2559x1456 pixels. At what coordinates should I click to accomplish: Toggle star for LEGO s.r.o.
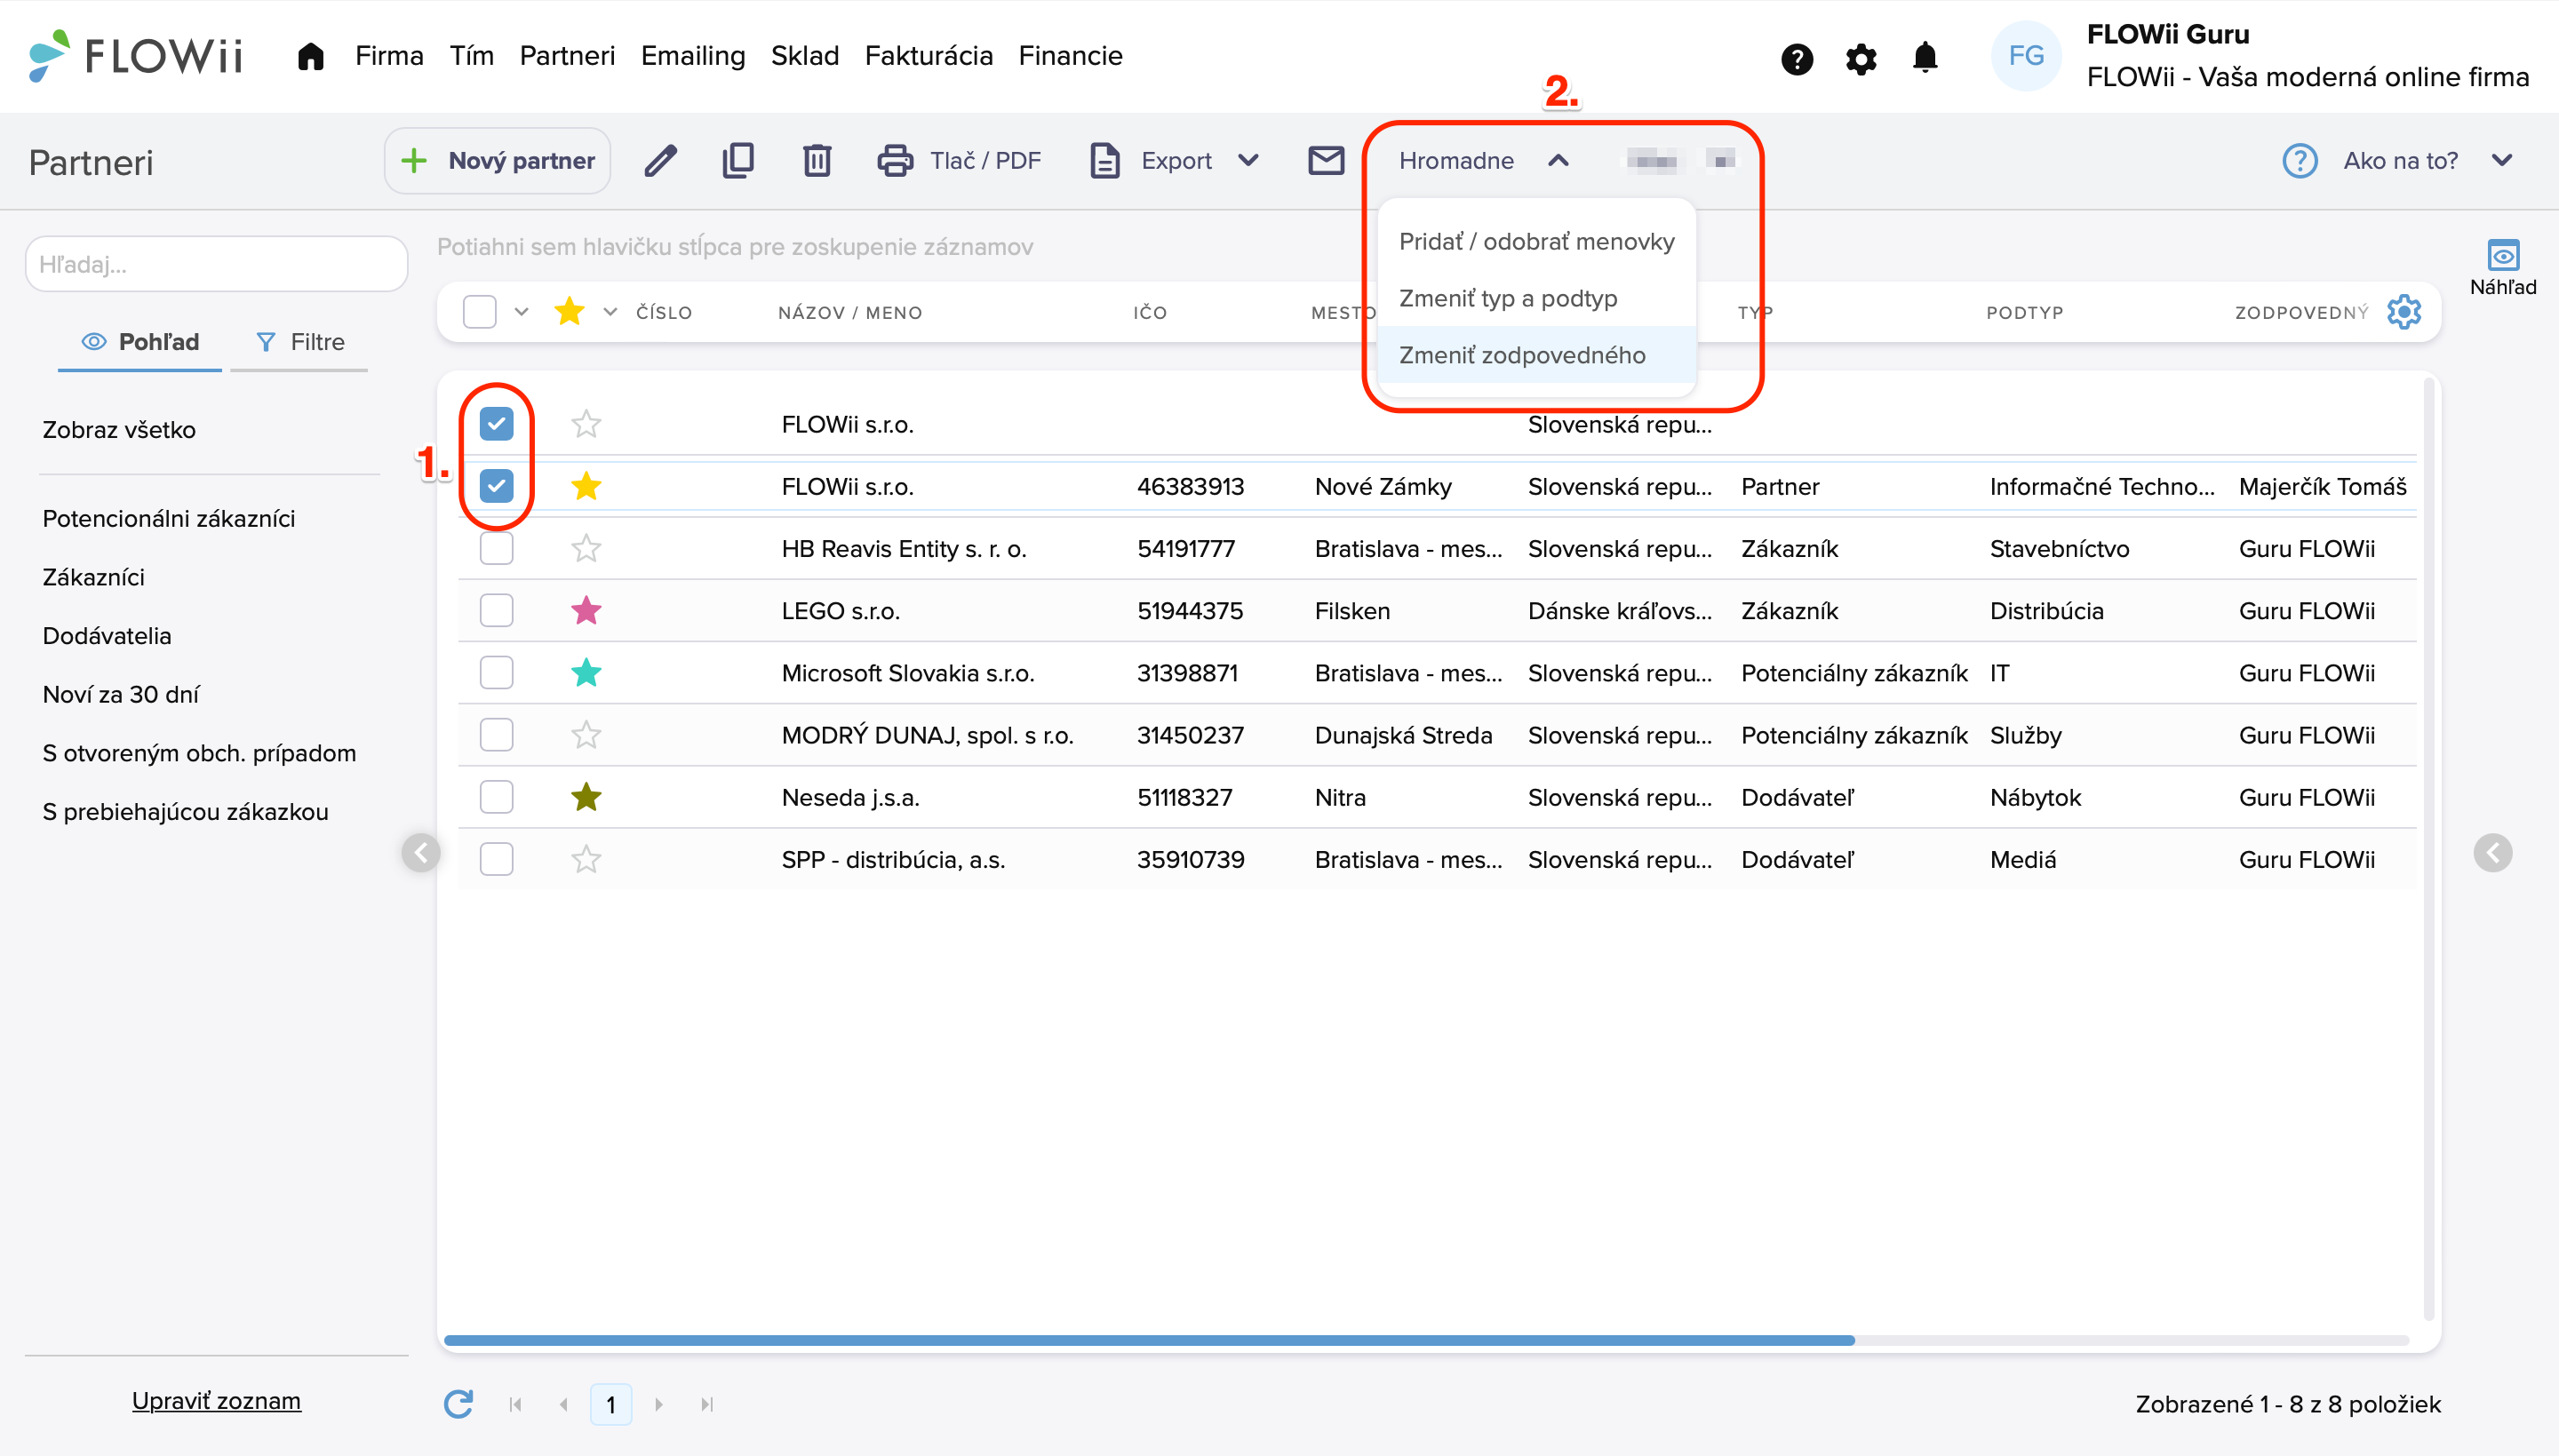[586, 610]
